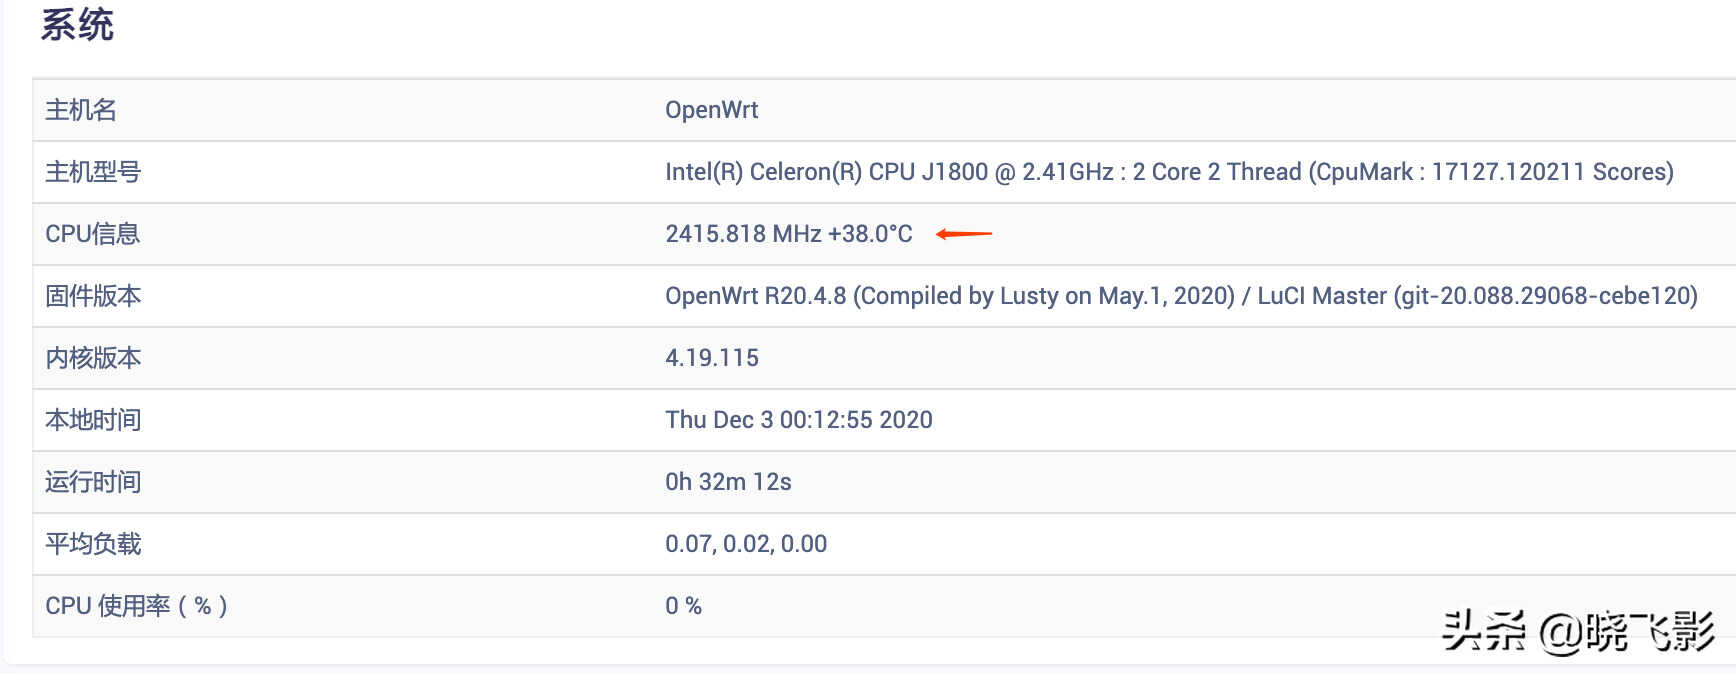Click the Thu Dec 3 00:12:55 2020 timestamp
Viewport: 1736px width, 674px height.
click(x=798, y=420)
